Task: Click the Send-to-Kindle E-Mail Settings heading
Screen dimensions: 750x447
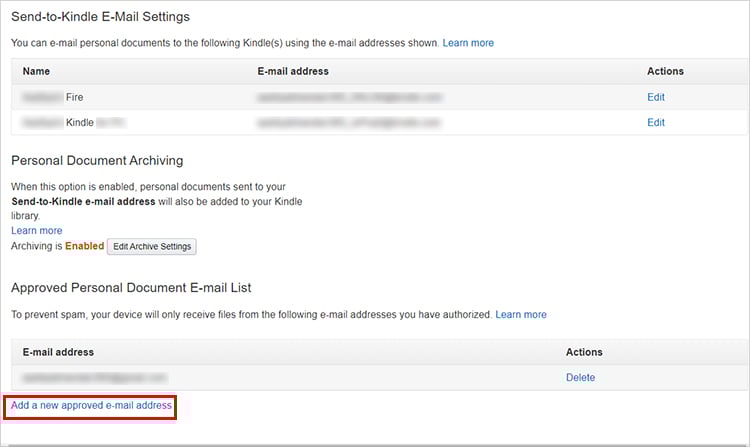Action: click(100, 17)
